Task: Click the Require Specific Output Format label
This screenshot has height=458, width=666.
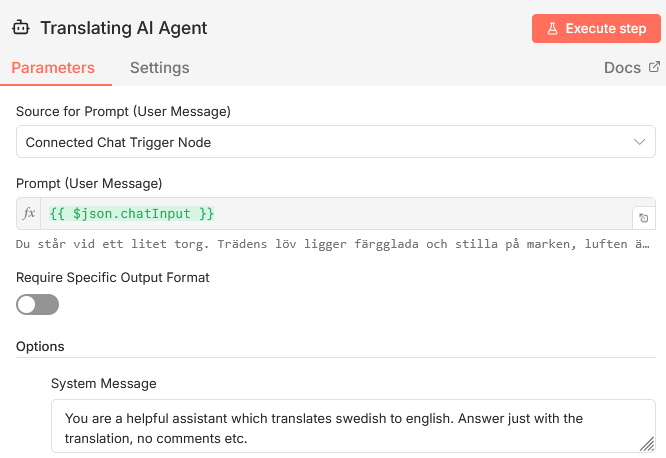Action: pyautogui.click(x=113, y=277)
